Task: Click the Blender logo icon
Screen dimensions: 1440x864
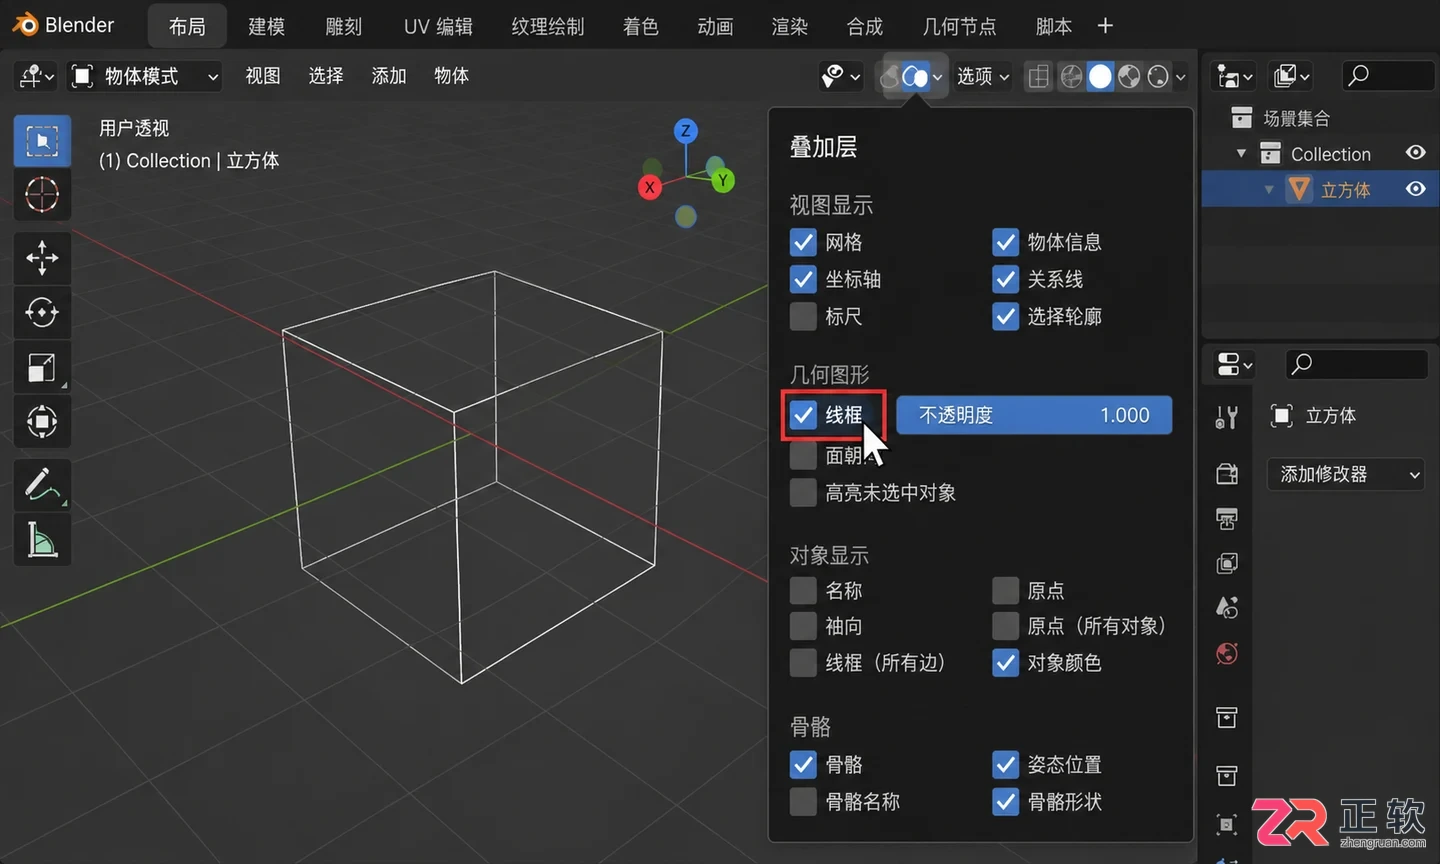Action: (x=25, y=25)
